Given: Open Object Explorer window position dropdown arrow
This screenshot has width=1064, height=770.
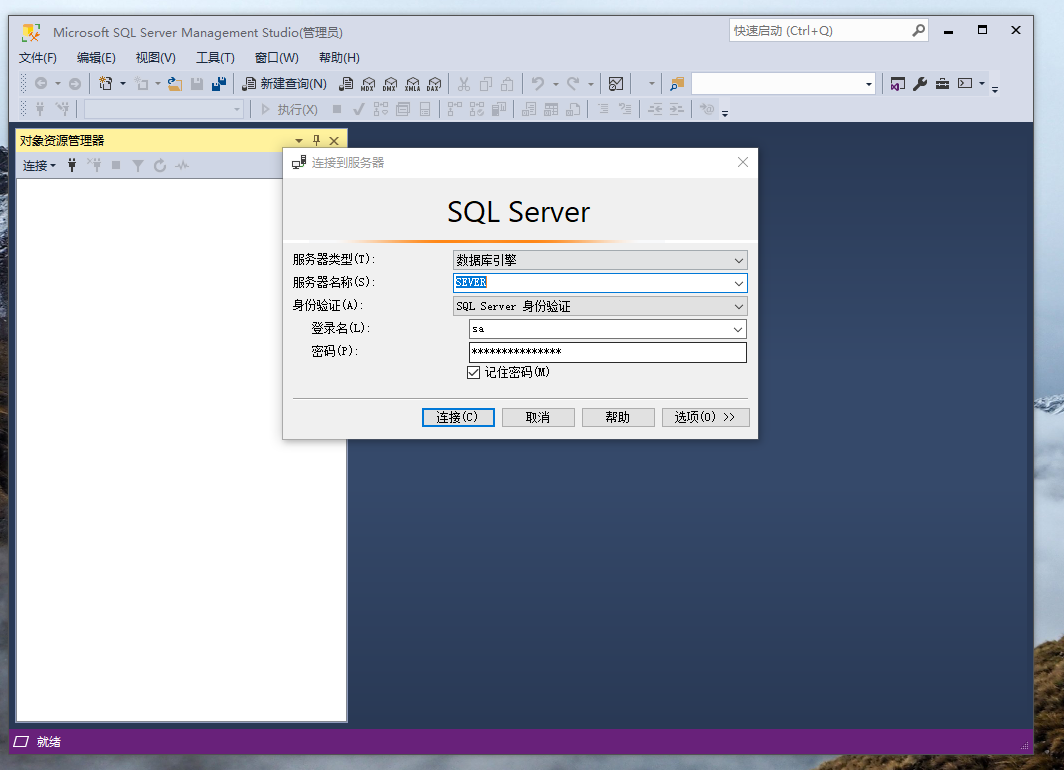Looking at the screenshot, I should 299,140.
